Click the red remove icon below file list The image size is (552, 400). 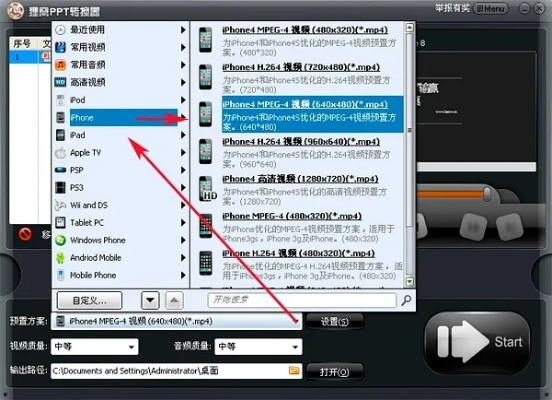[x=25, y=234]
